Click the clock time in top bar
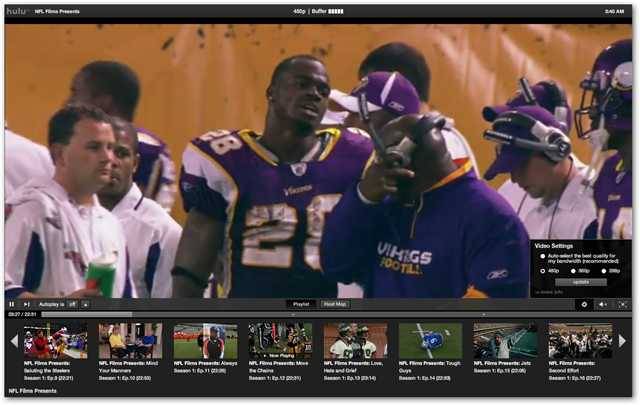Viewport: 640px width, 405px height. [x=614, y=11]
